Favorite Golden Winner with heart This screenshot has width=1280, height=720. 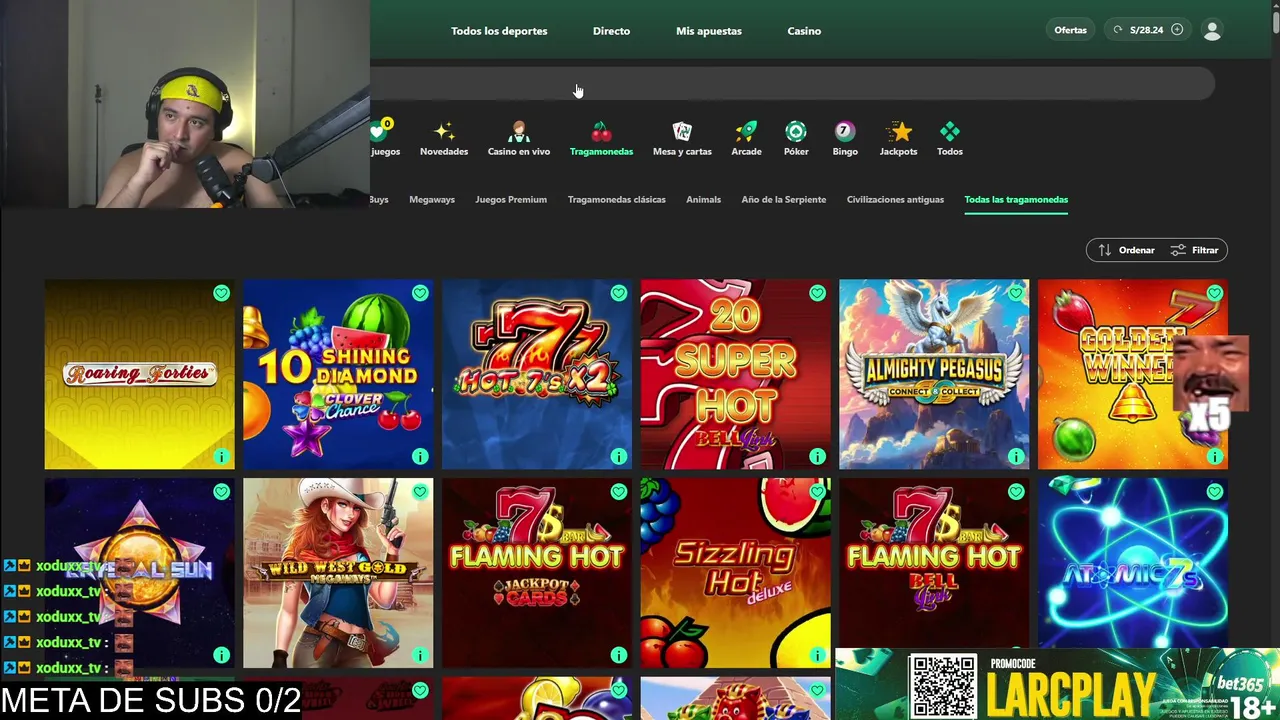click(x=1215, y=293)
